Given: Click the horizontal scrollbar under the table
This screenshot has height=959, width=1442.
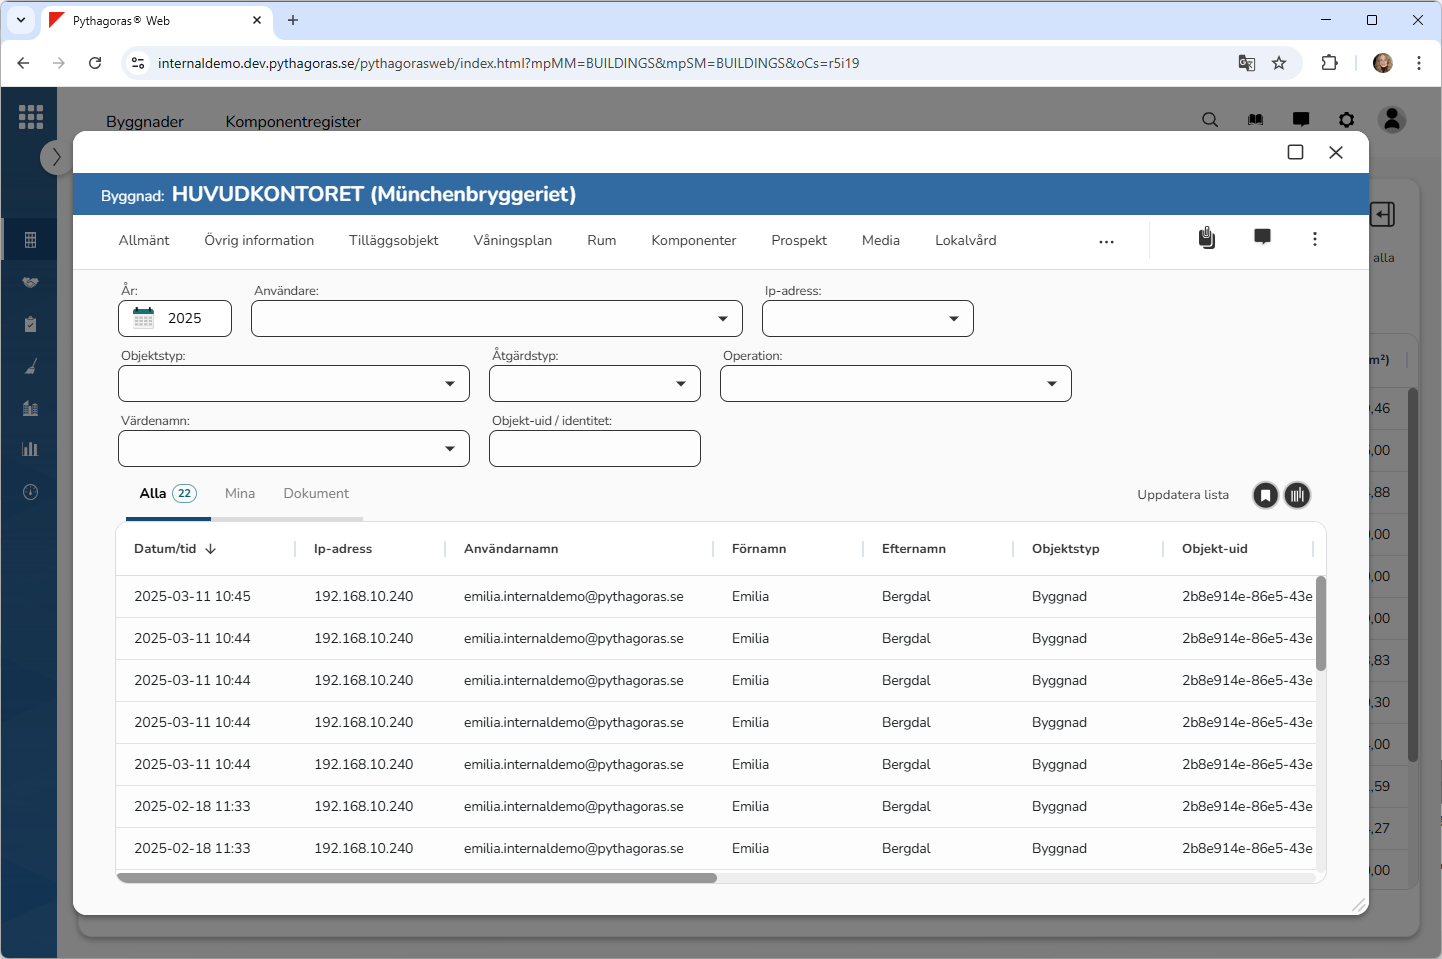Looking at the screenshot, I should click(417, 878).
